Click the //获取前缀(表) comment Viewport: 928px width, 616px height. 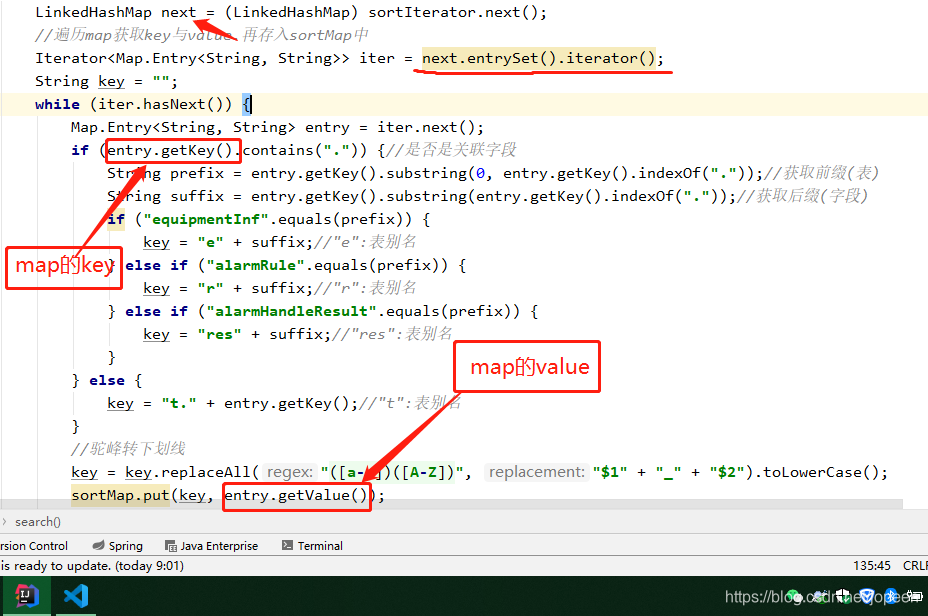(x=821, y=173)
